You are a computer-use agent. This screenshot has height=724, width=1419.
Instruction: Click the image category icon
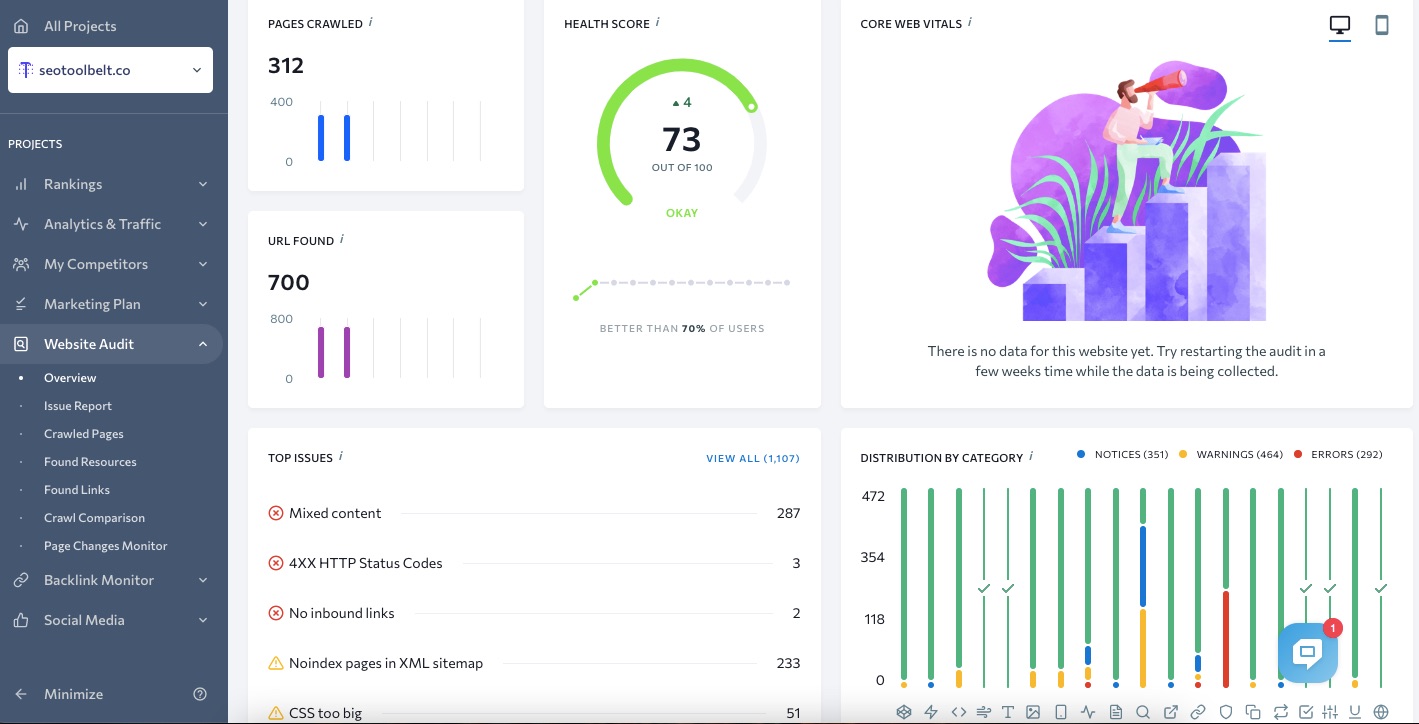tap(1033, 712)
